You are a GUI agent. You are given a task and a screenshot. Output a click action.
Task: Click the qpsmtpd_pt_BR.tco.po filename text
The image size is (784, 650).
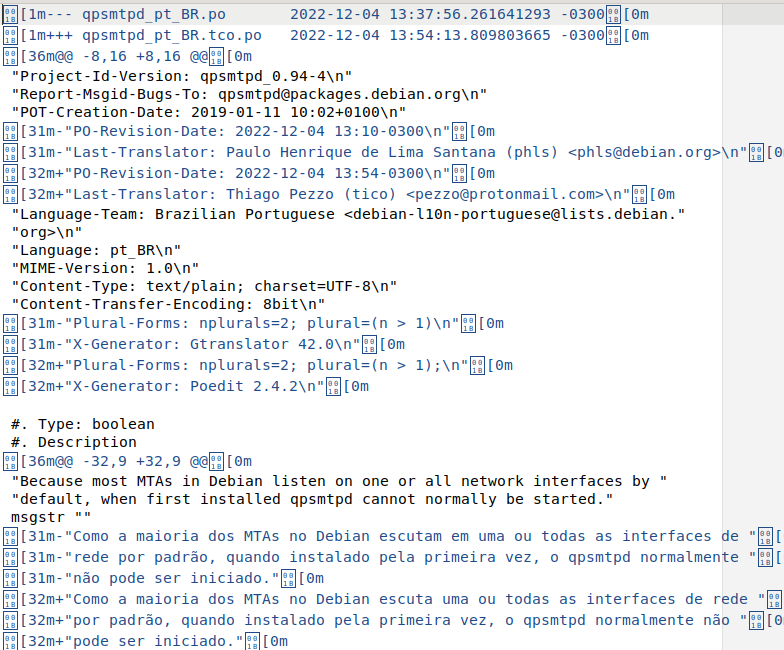[172, 36]
